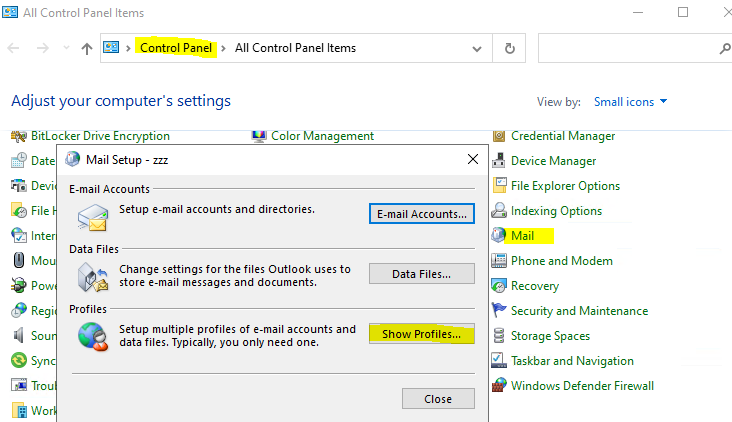Click the Mouse icon

tap(19, 260)
